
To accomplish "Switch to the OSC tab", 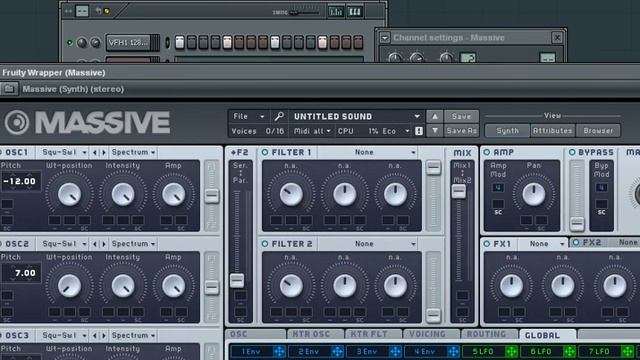I will coord(255,334).
